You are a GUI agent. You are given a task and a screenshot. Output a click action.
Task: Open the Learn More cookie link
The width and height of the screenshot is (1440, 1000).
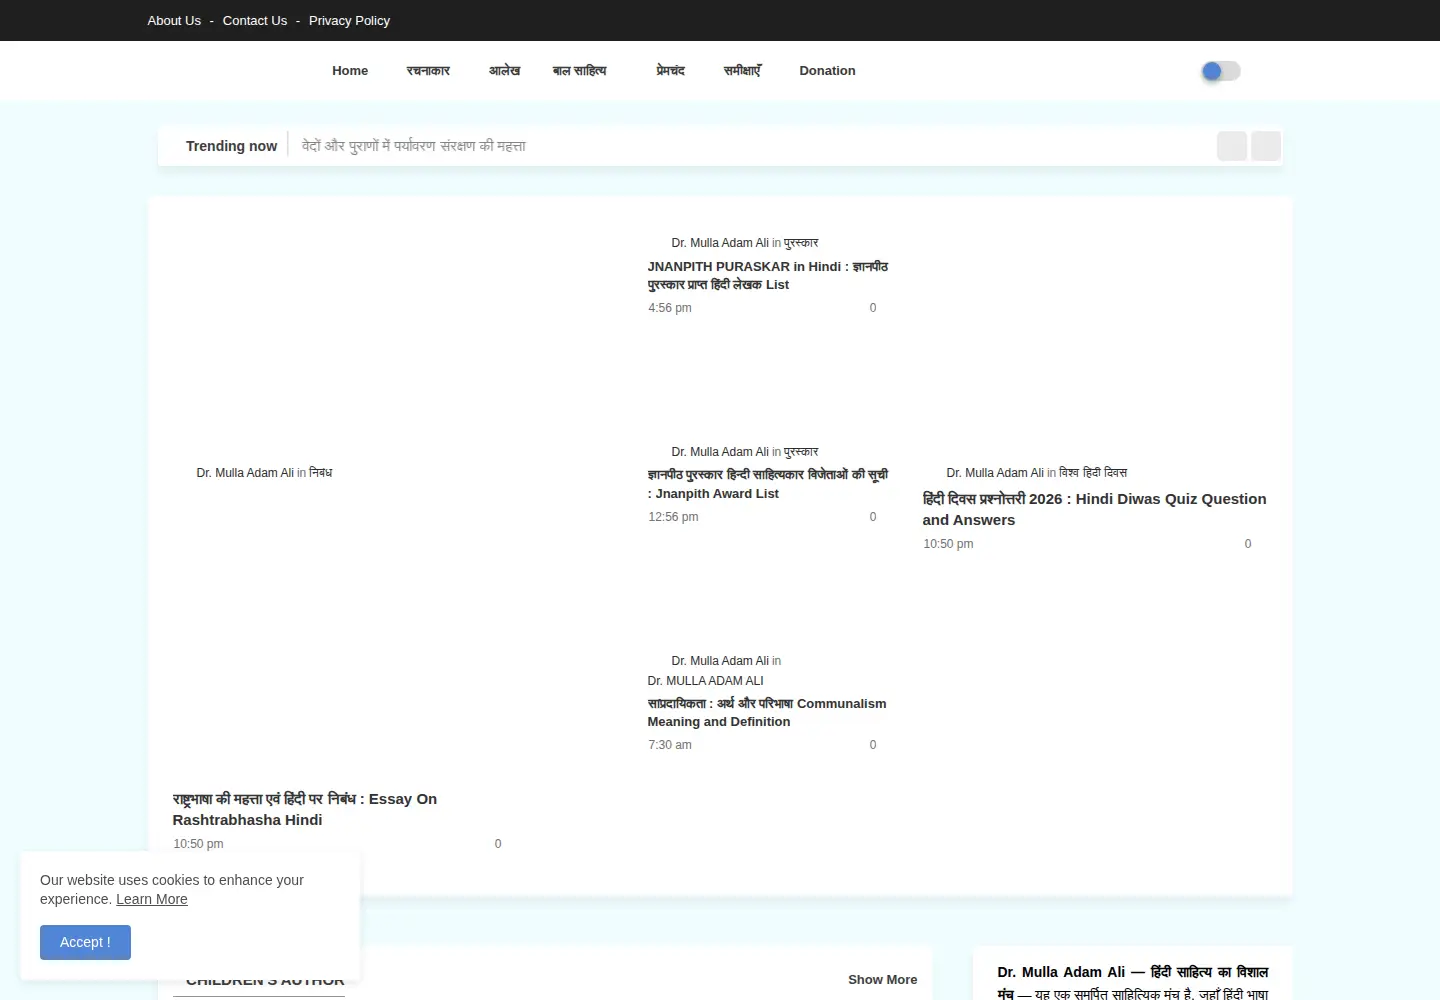coord(152,899)
